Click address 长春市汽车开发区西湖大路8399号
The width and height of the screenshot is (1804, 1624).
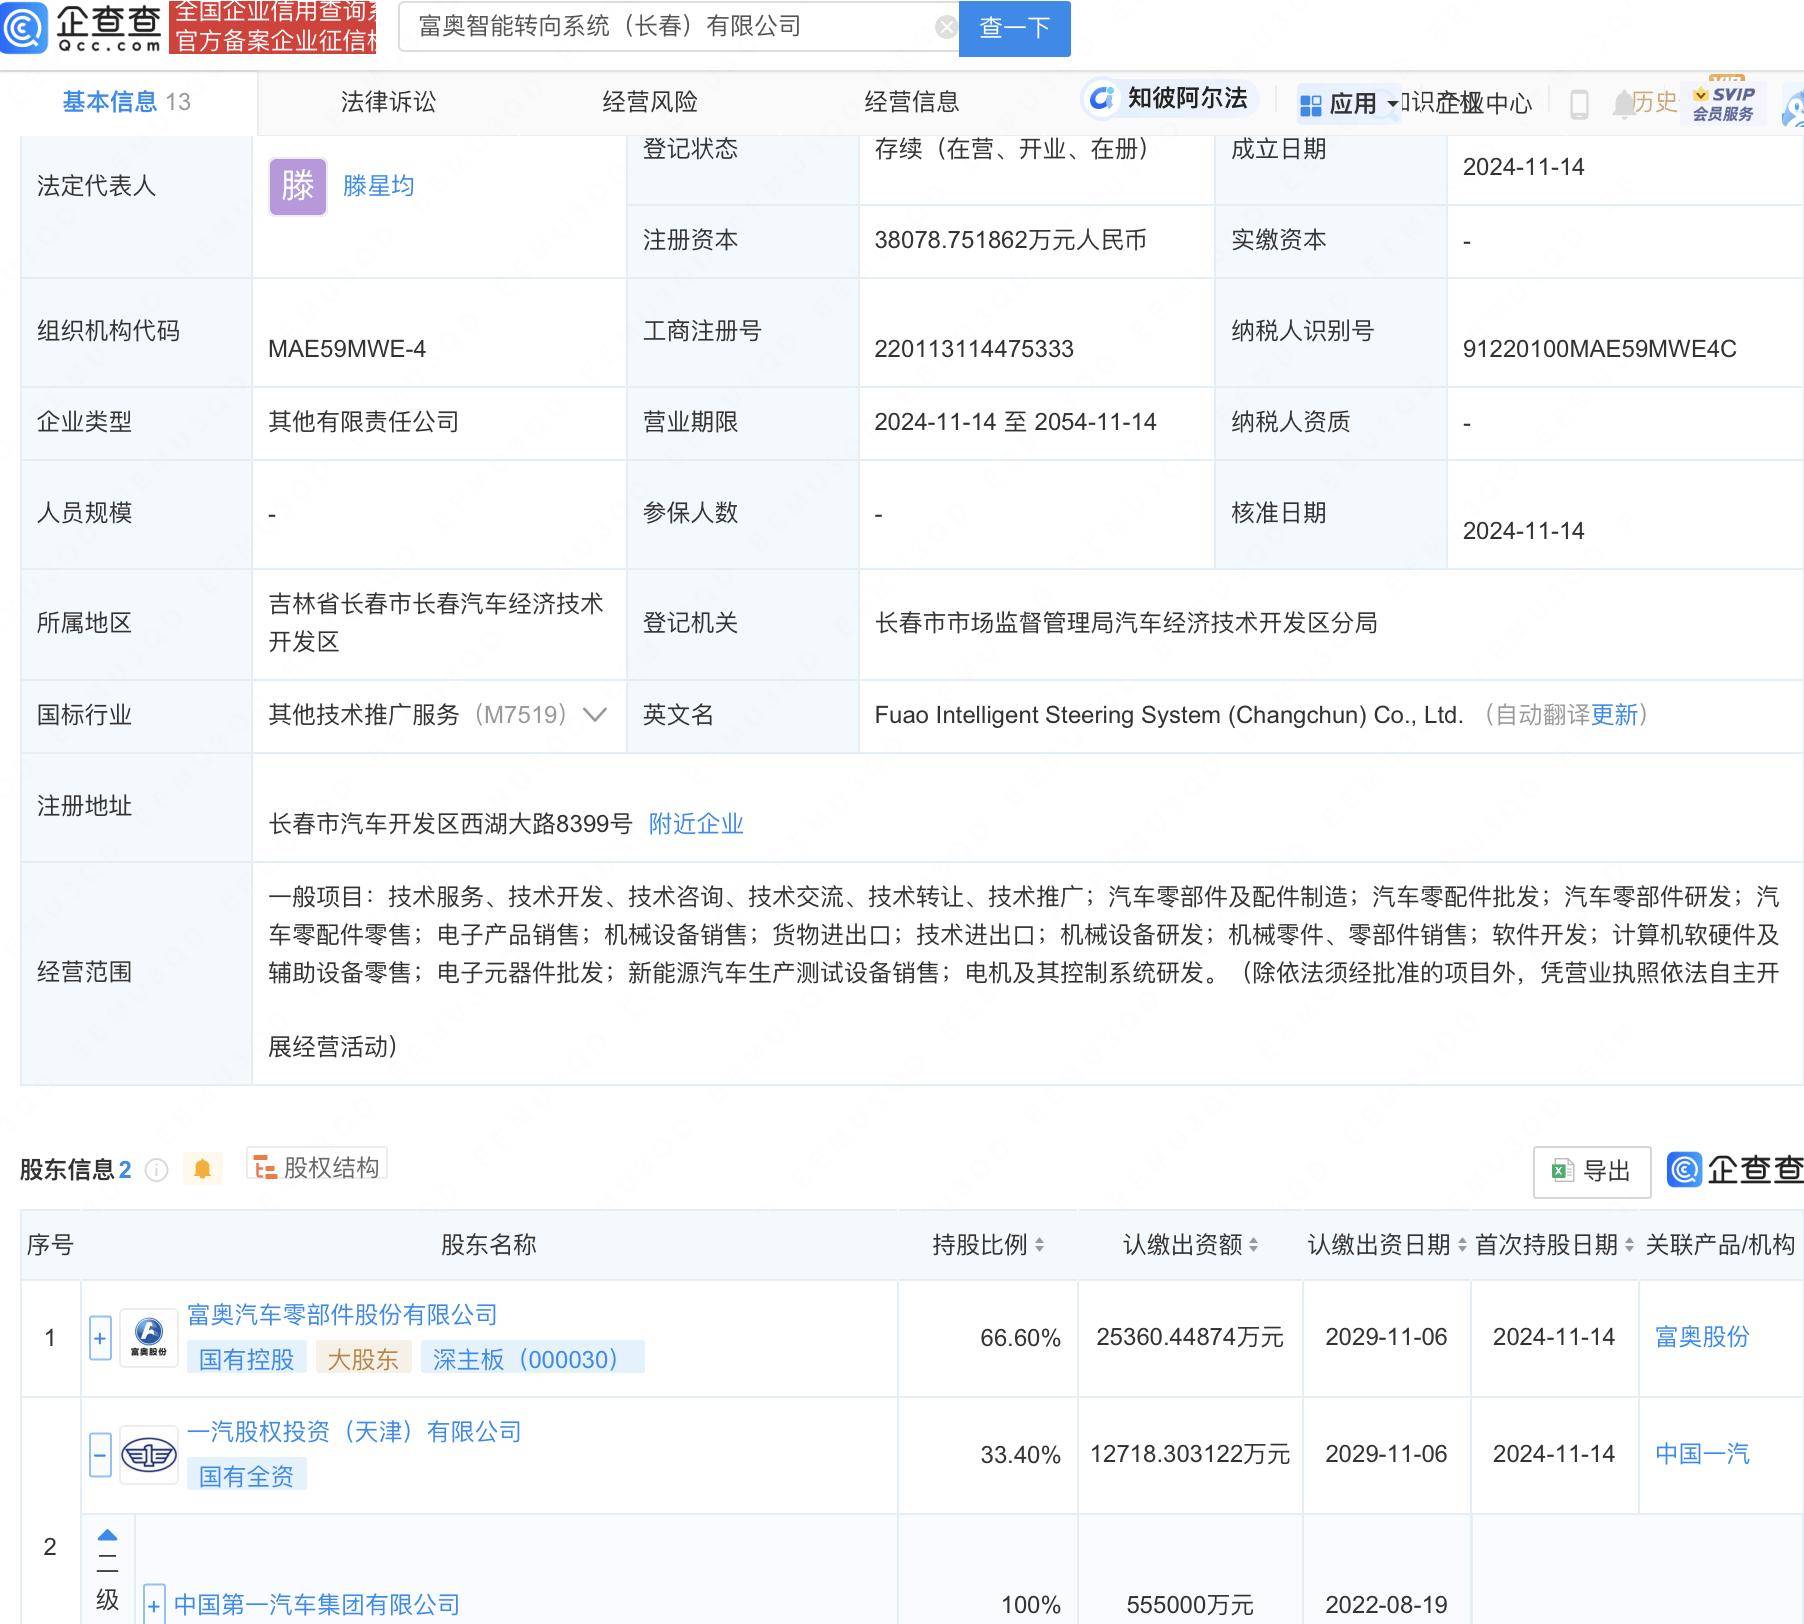pos(450,824)
